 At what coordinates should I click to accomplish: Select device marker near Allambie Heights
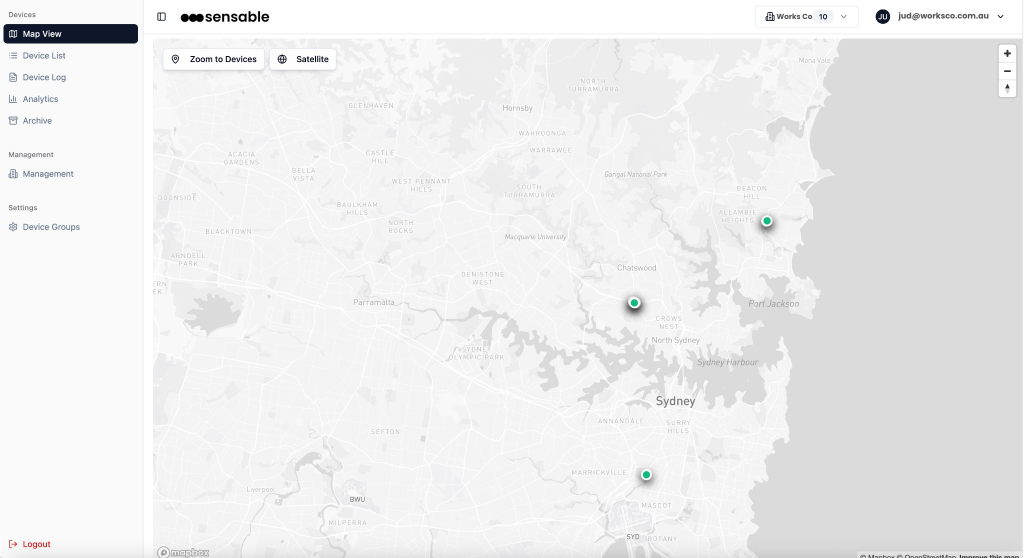(767, 221)
